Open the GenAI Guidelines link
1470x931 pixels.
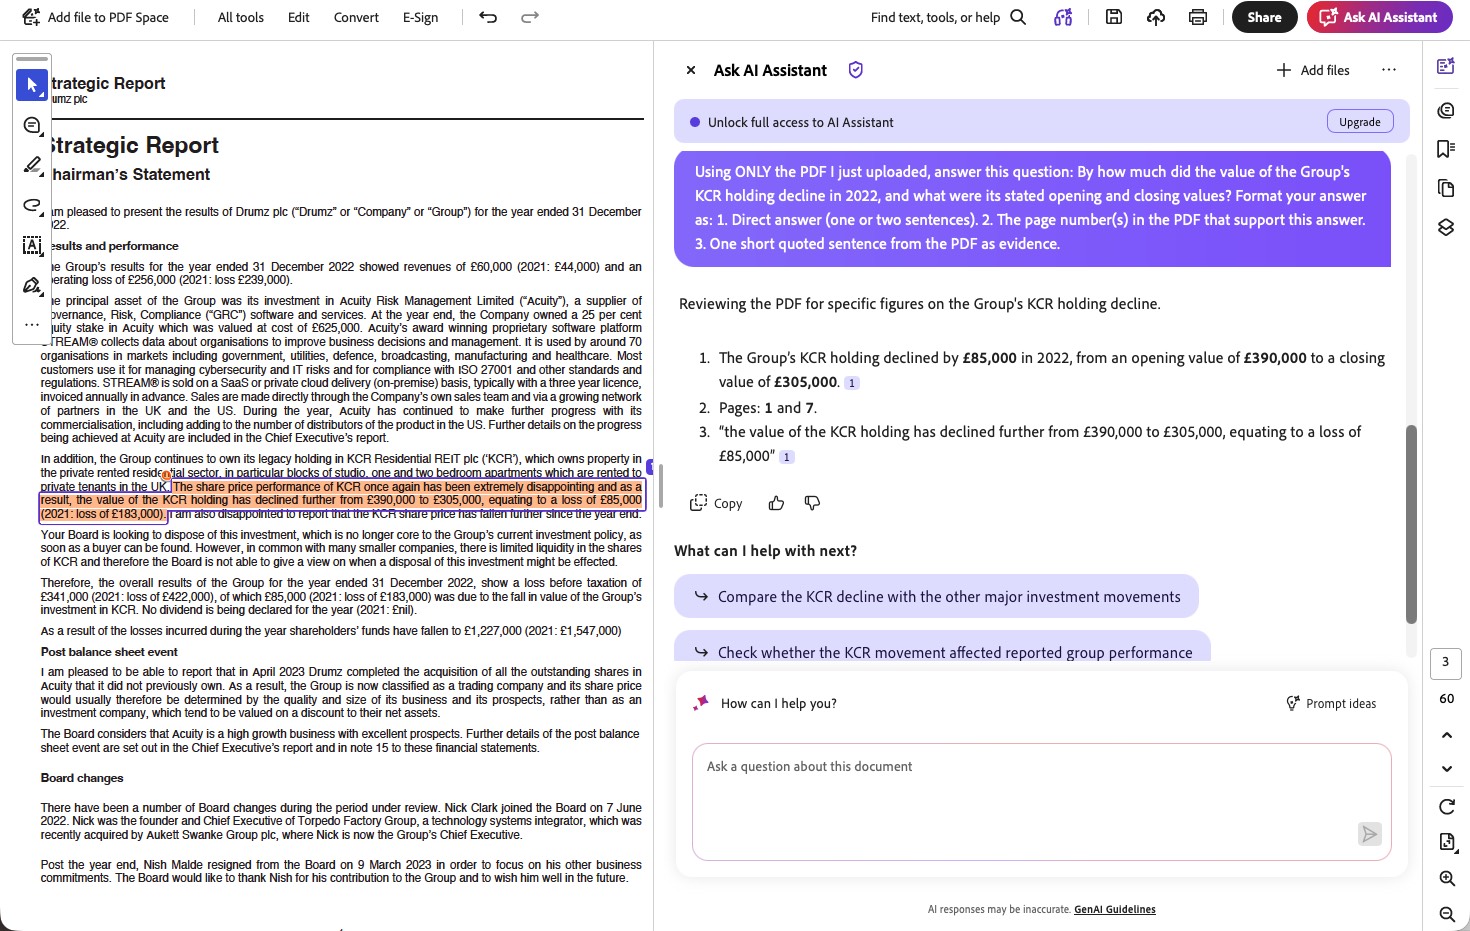pos(1114,910)
